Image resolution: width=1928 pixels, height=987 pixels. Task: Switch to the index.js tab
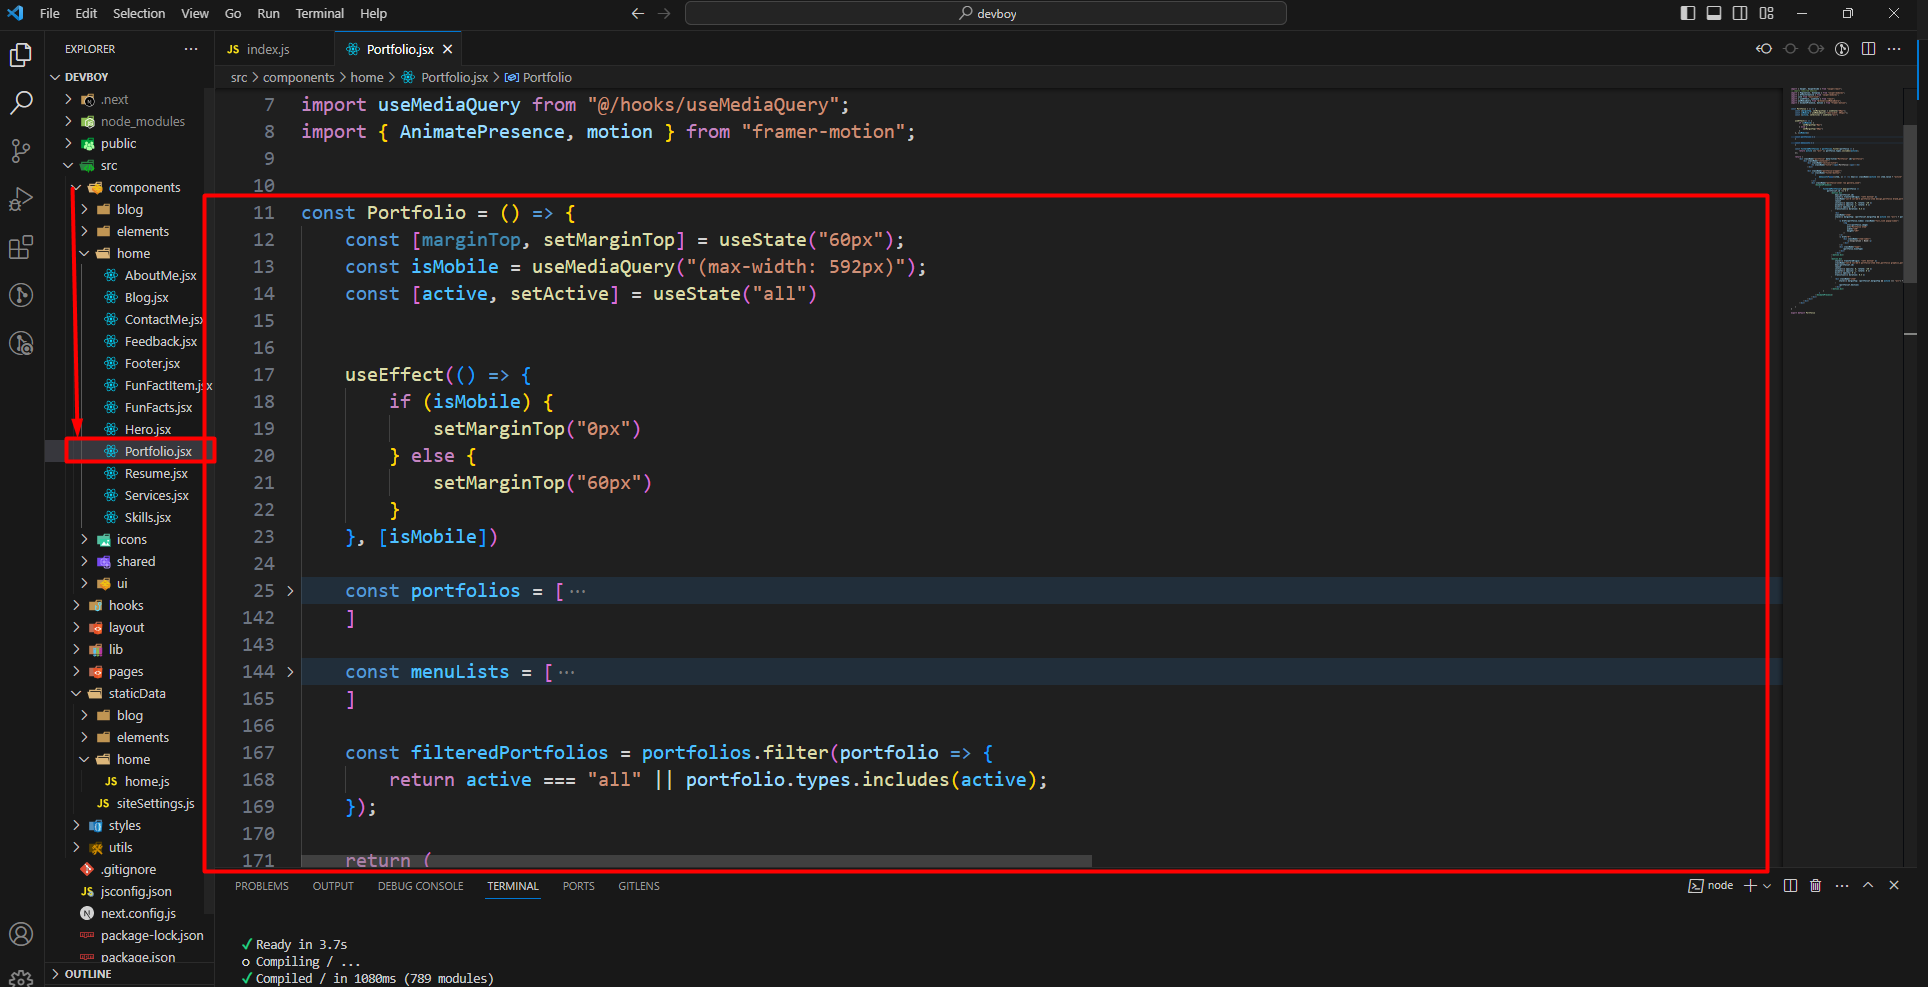tap(267, 49)
